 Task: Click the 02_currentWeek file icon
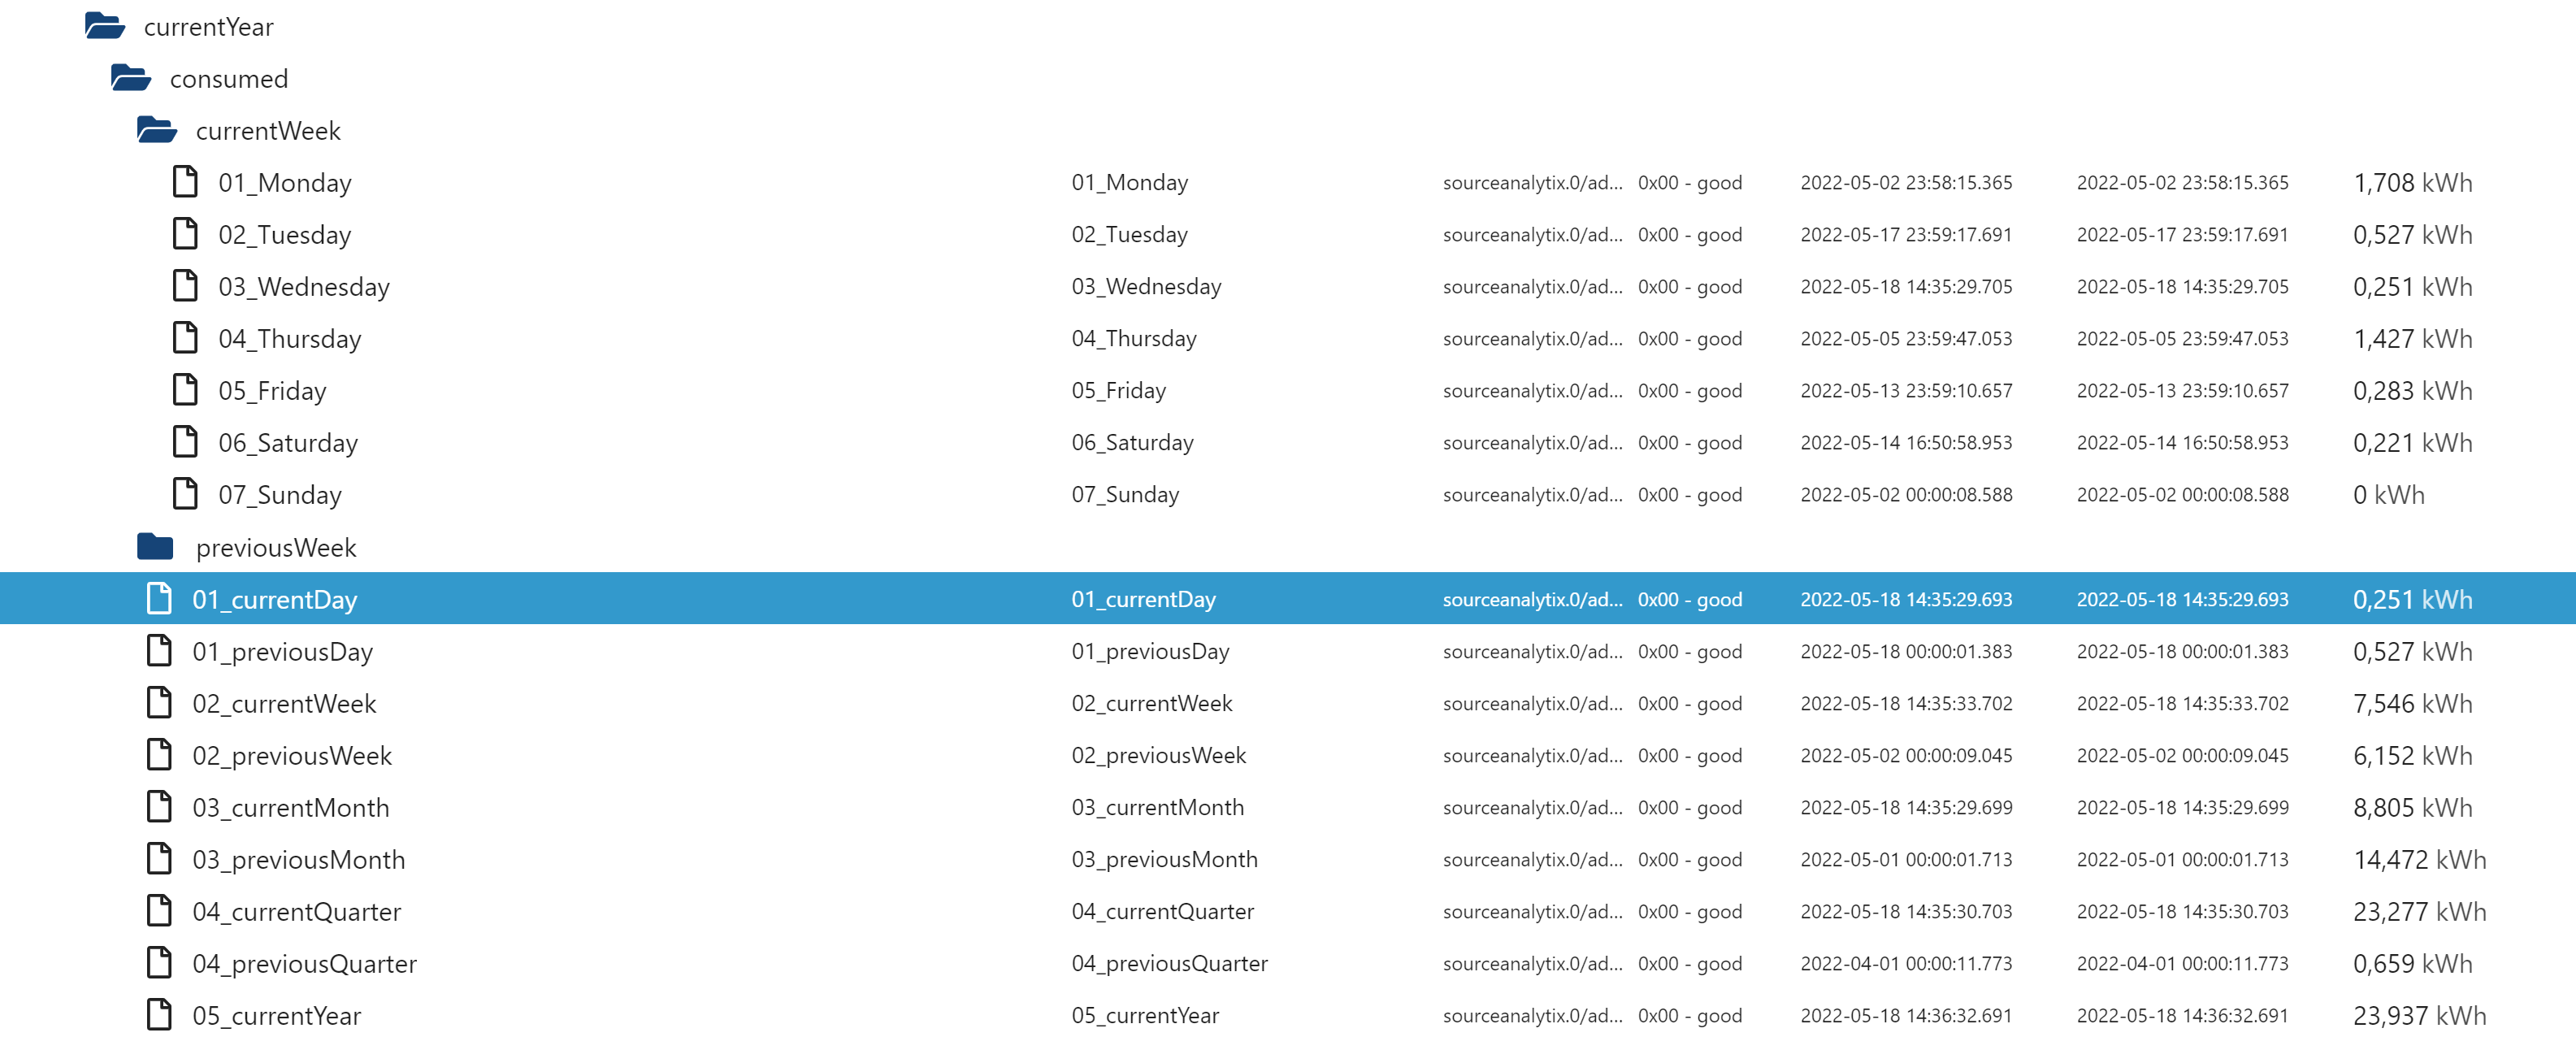(x=159, y=703)
